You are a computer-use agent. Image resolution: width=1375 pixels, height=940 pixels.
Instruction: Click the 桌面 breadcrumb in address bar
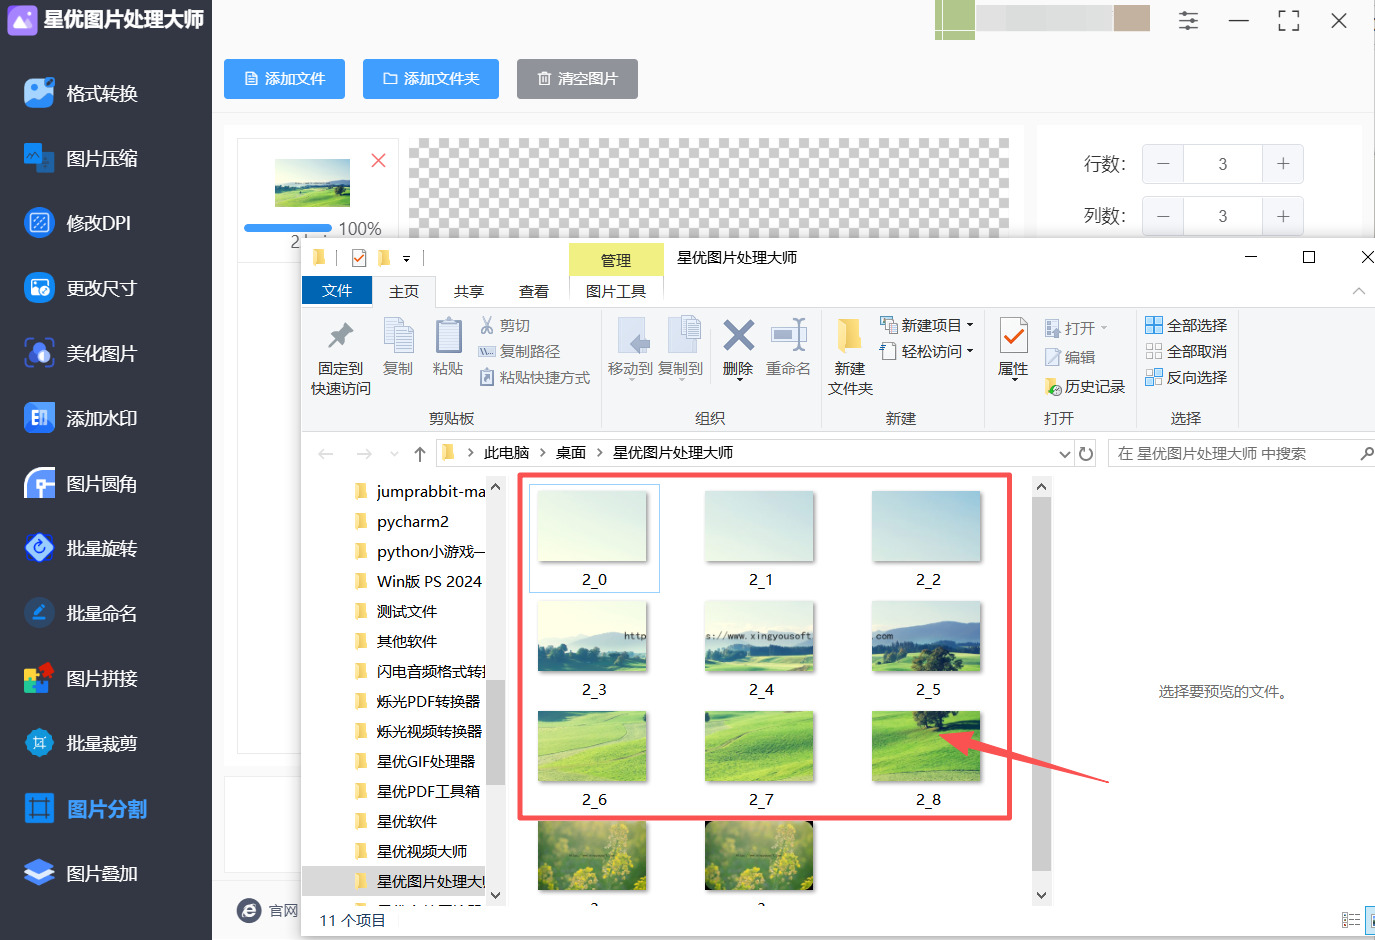571,453
